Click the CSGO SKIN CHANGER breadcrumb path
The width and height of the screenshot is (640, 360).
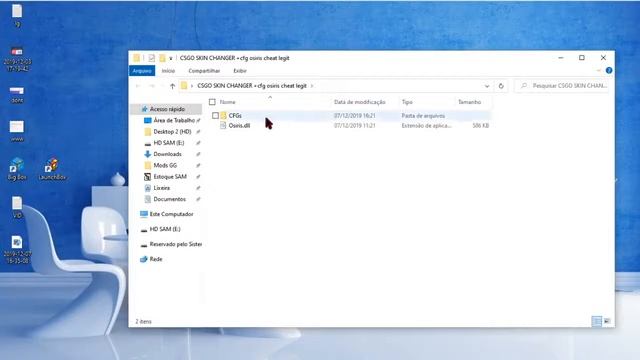pyautogui.click(x=252, y=86)
